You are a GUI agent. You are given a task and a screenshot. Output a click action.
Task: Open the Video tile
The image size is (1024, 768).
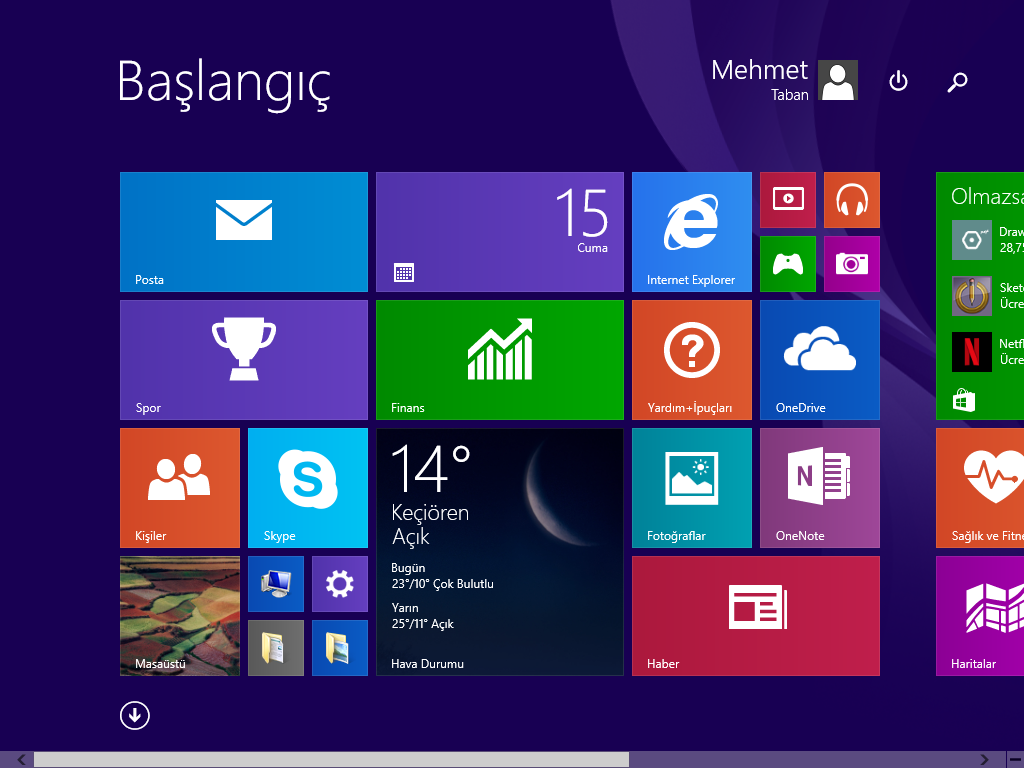[x=788, y=200]
